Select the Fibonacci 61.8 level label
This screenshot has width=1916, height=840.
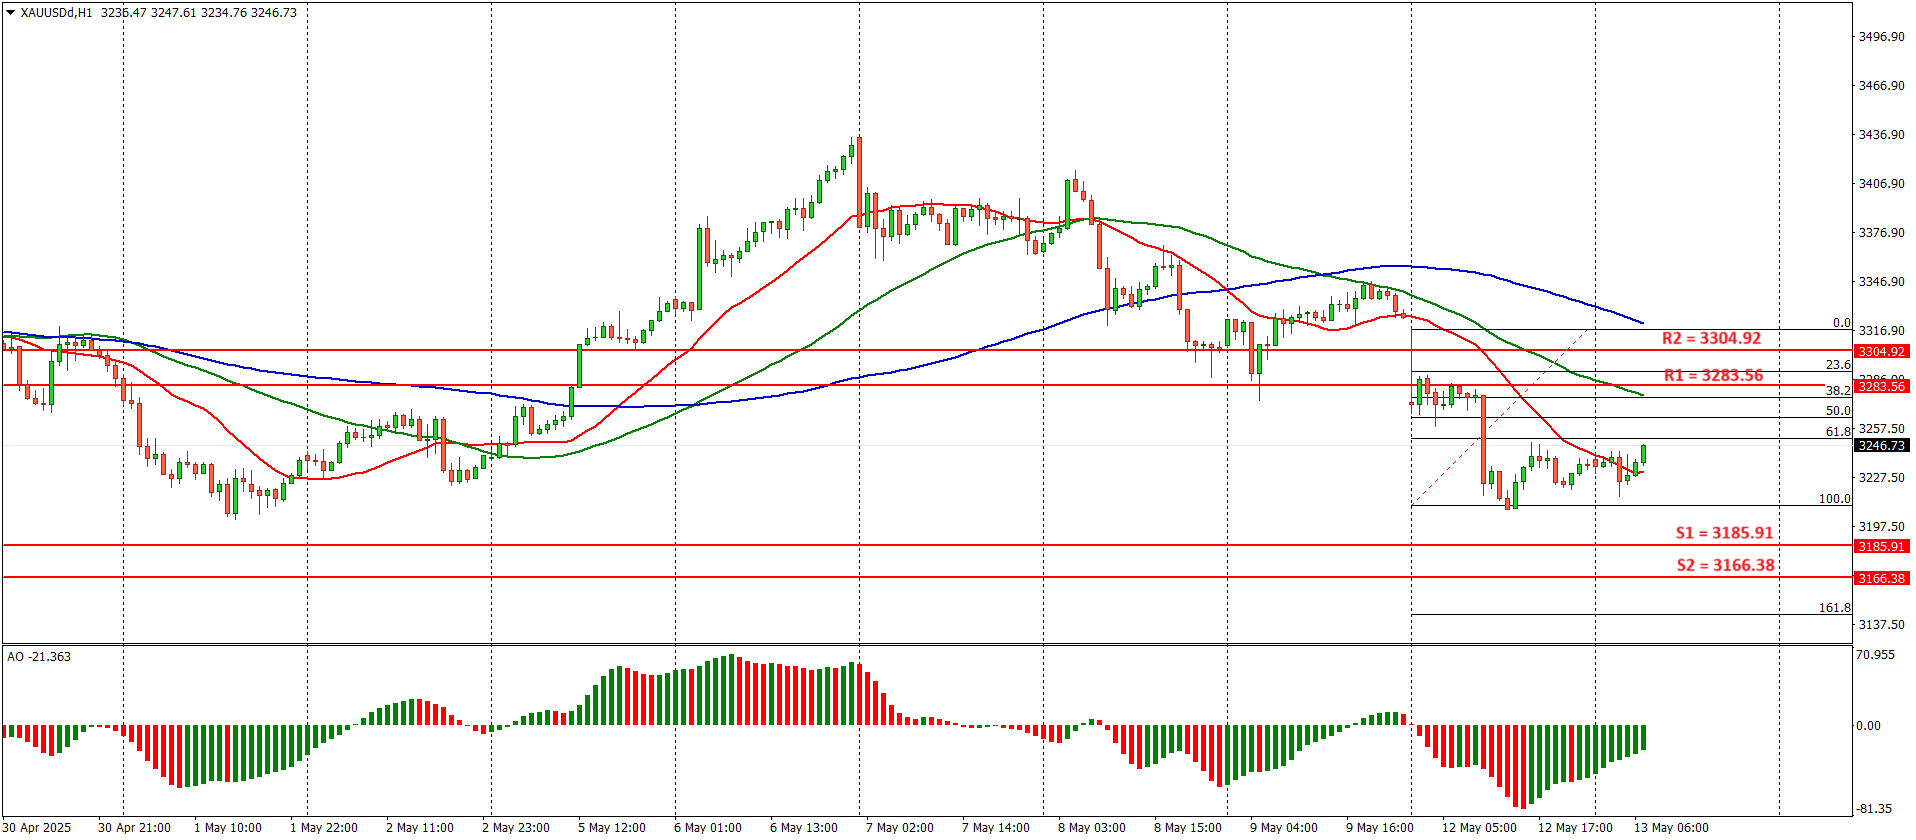click(1838, 431)
